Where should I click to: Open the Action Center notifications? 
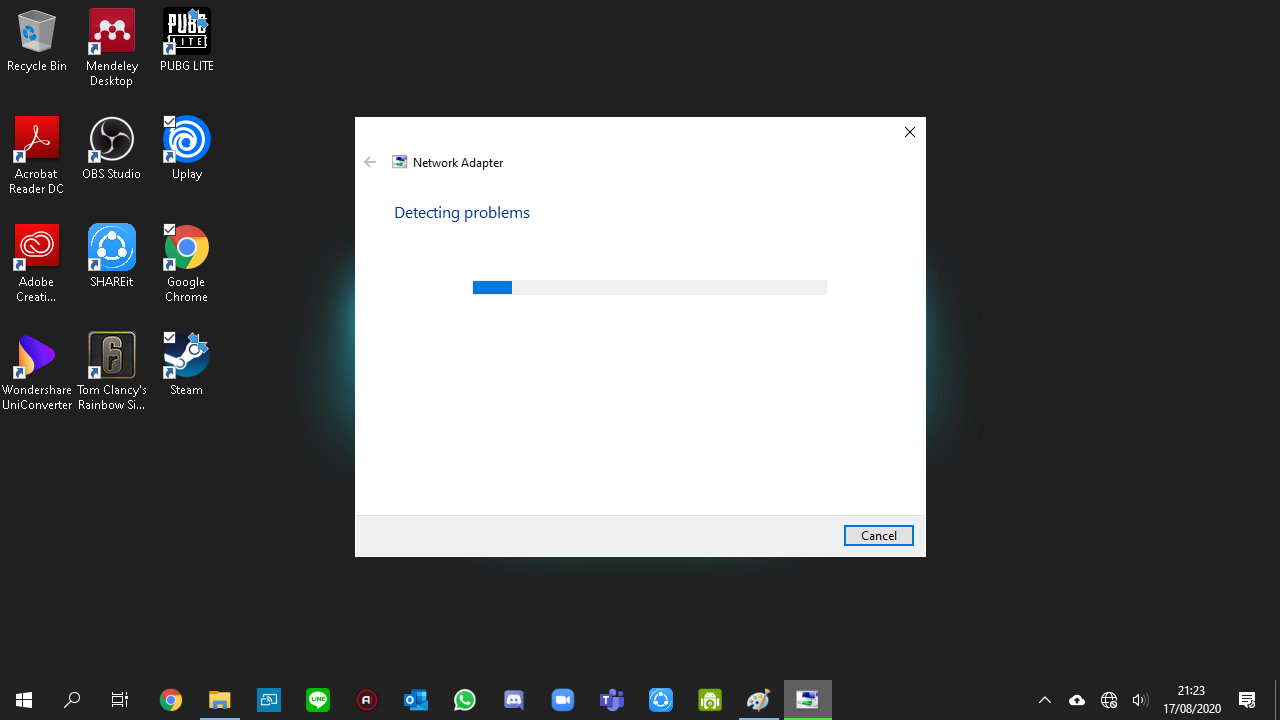1247,700
